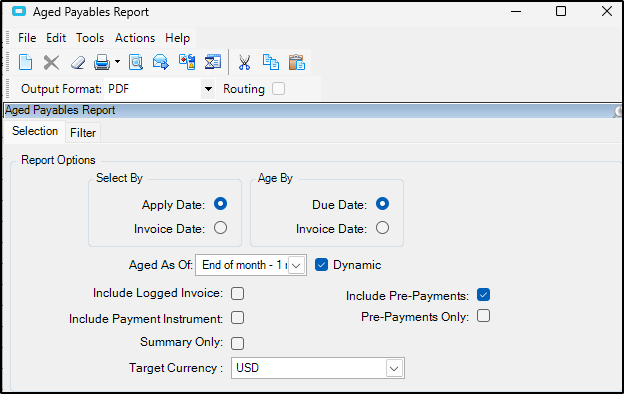Uncheck the Dynamic checkbox
Image resolution: width=624 pixels, height=394 pixels.
coord(321,265)
